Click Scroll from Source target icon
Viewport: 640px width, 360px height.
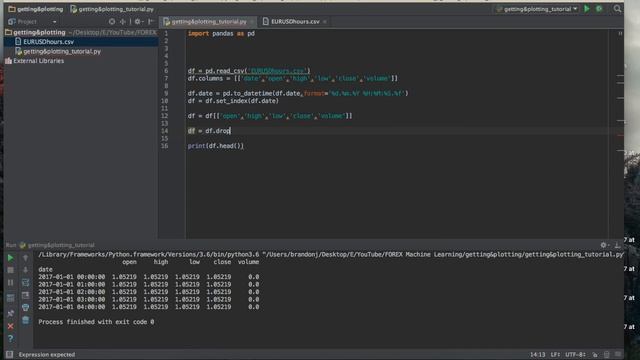point(112,22)
